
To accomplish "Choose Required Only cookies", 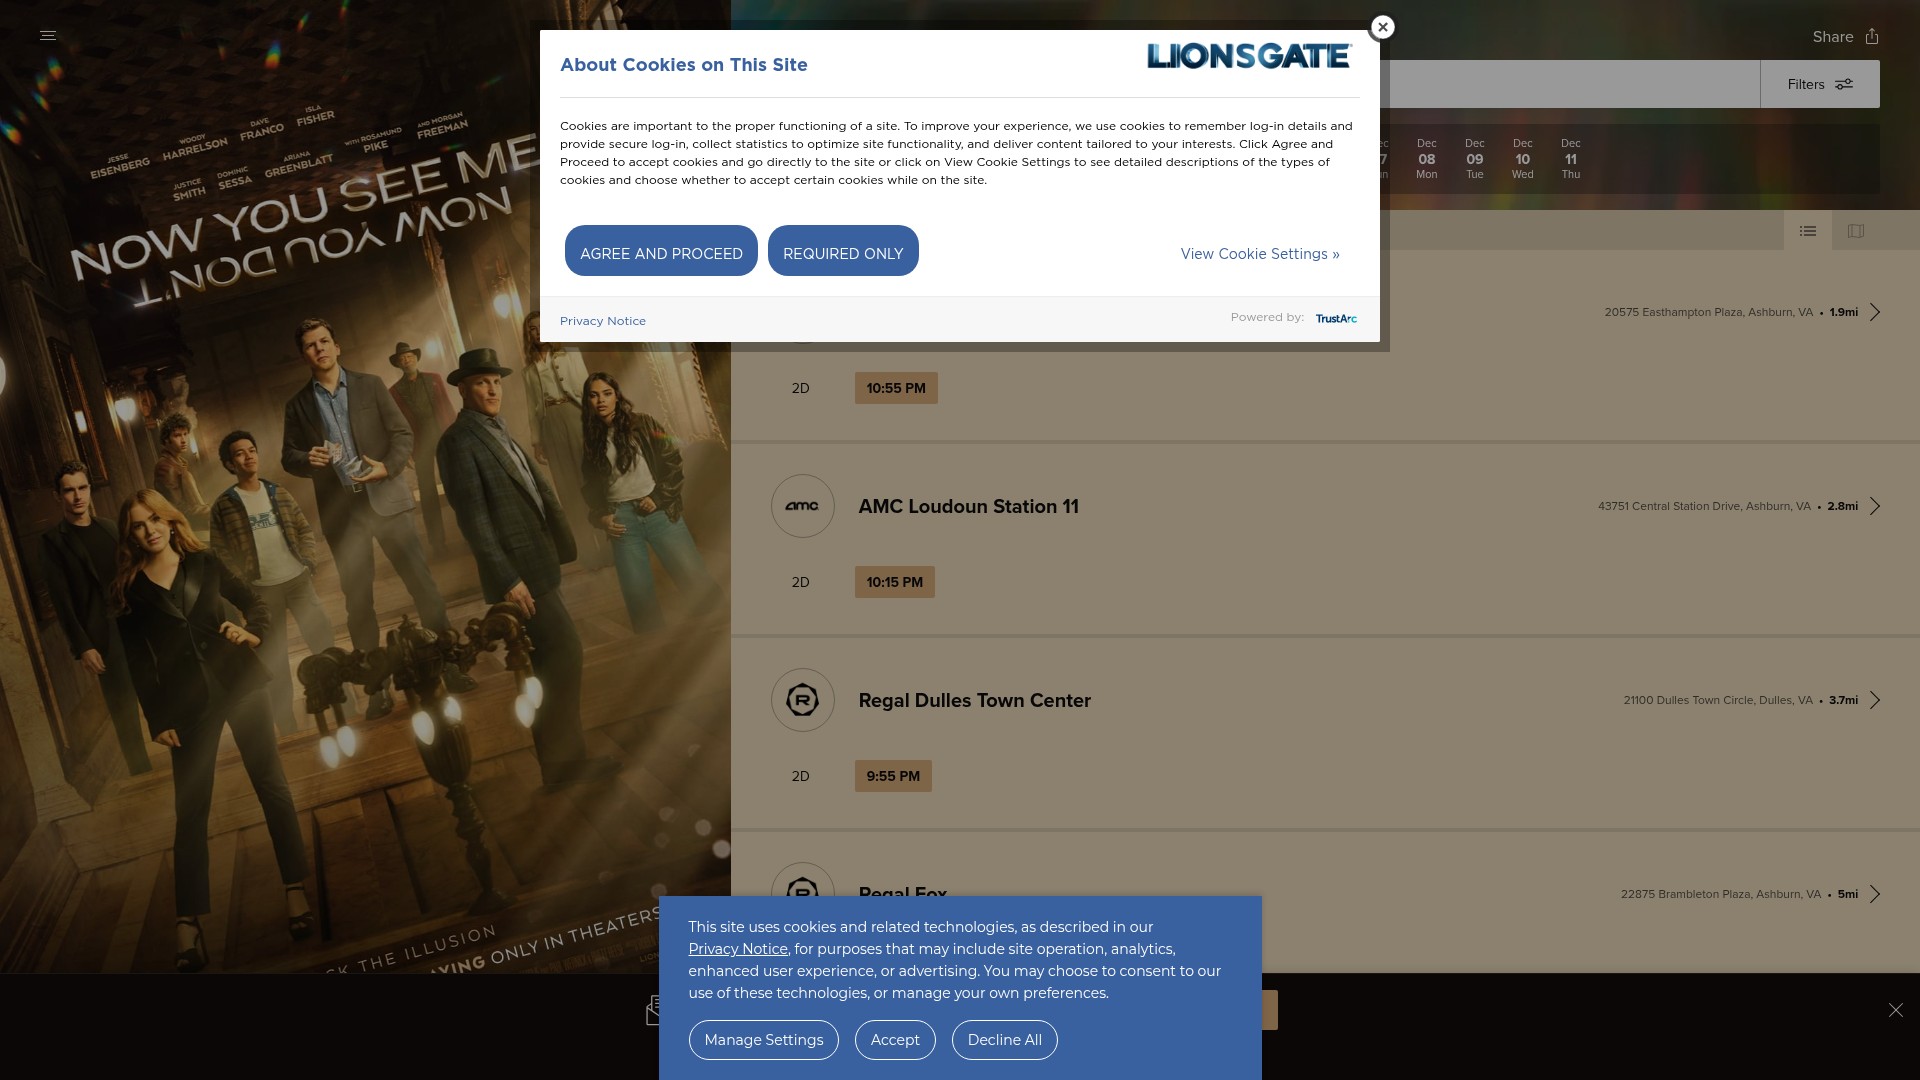I will click(x=843, y=251).
